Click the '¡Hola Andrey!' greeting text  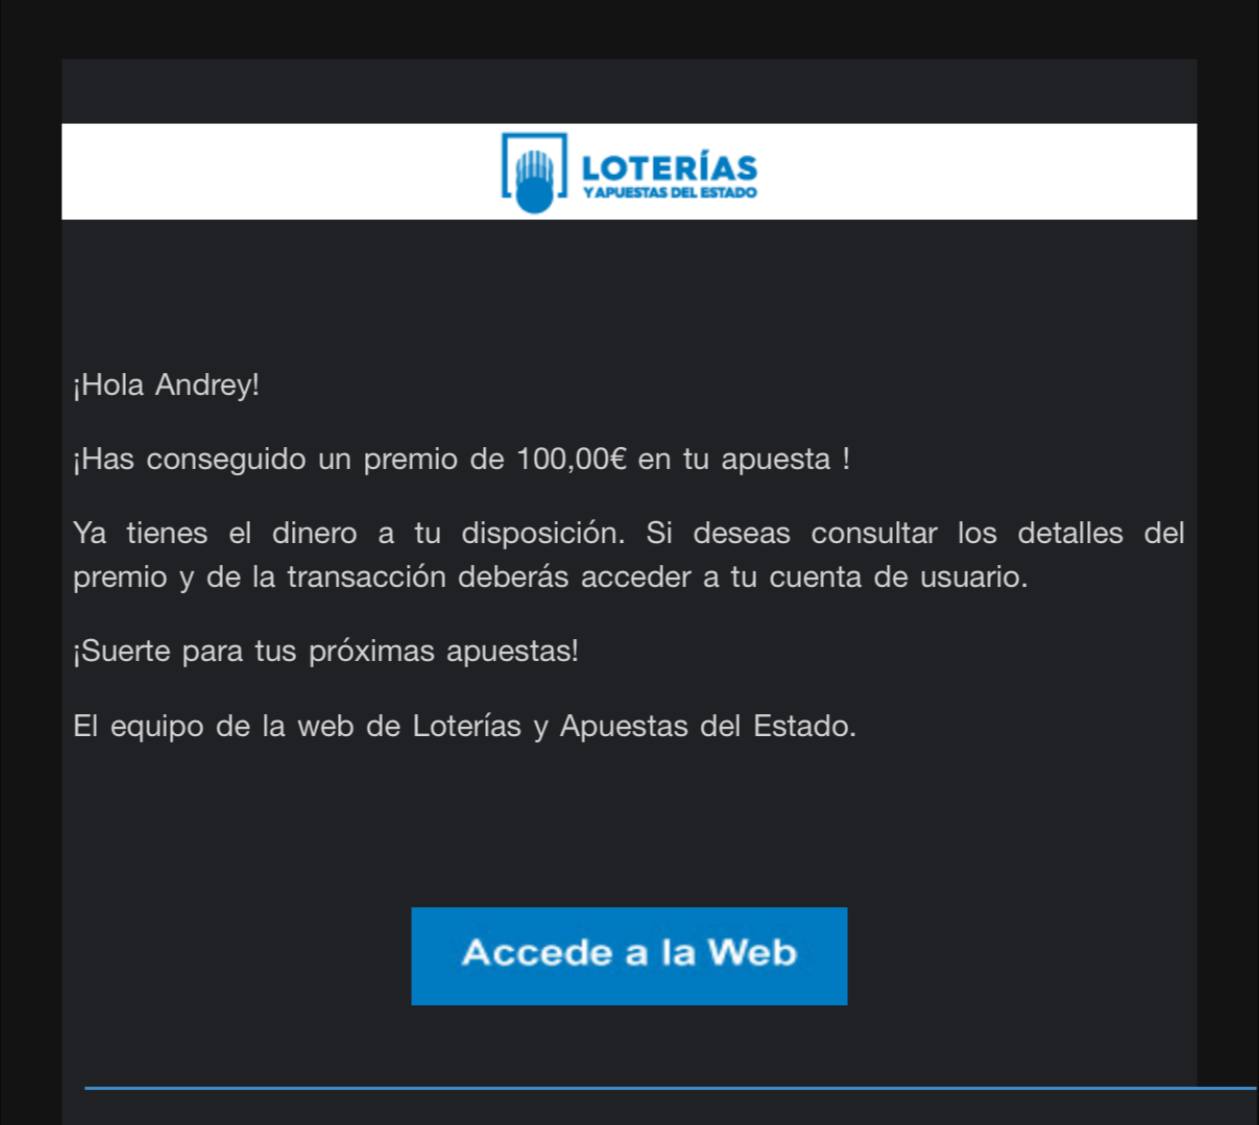tap(166, 385)
